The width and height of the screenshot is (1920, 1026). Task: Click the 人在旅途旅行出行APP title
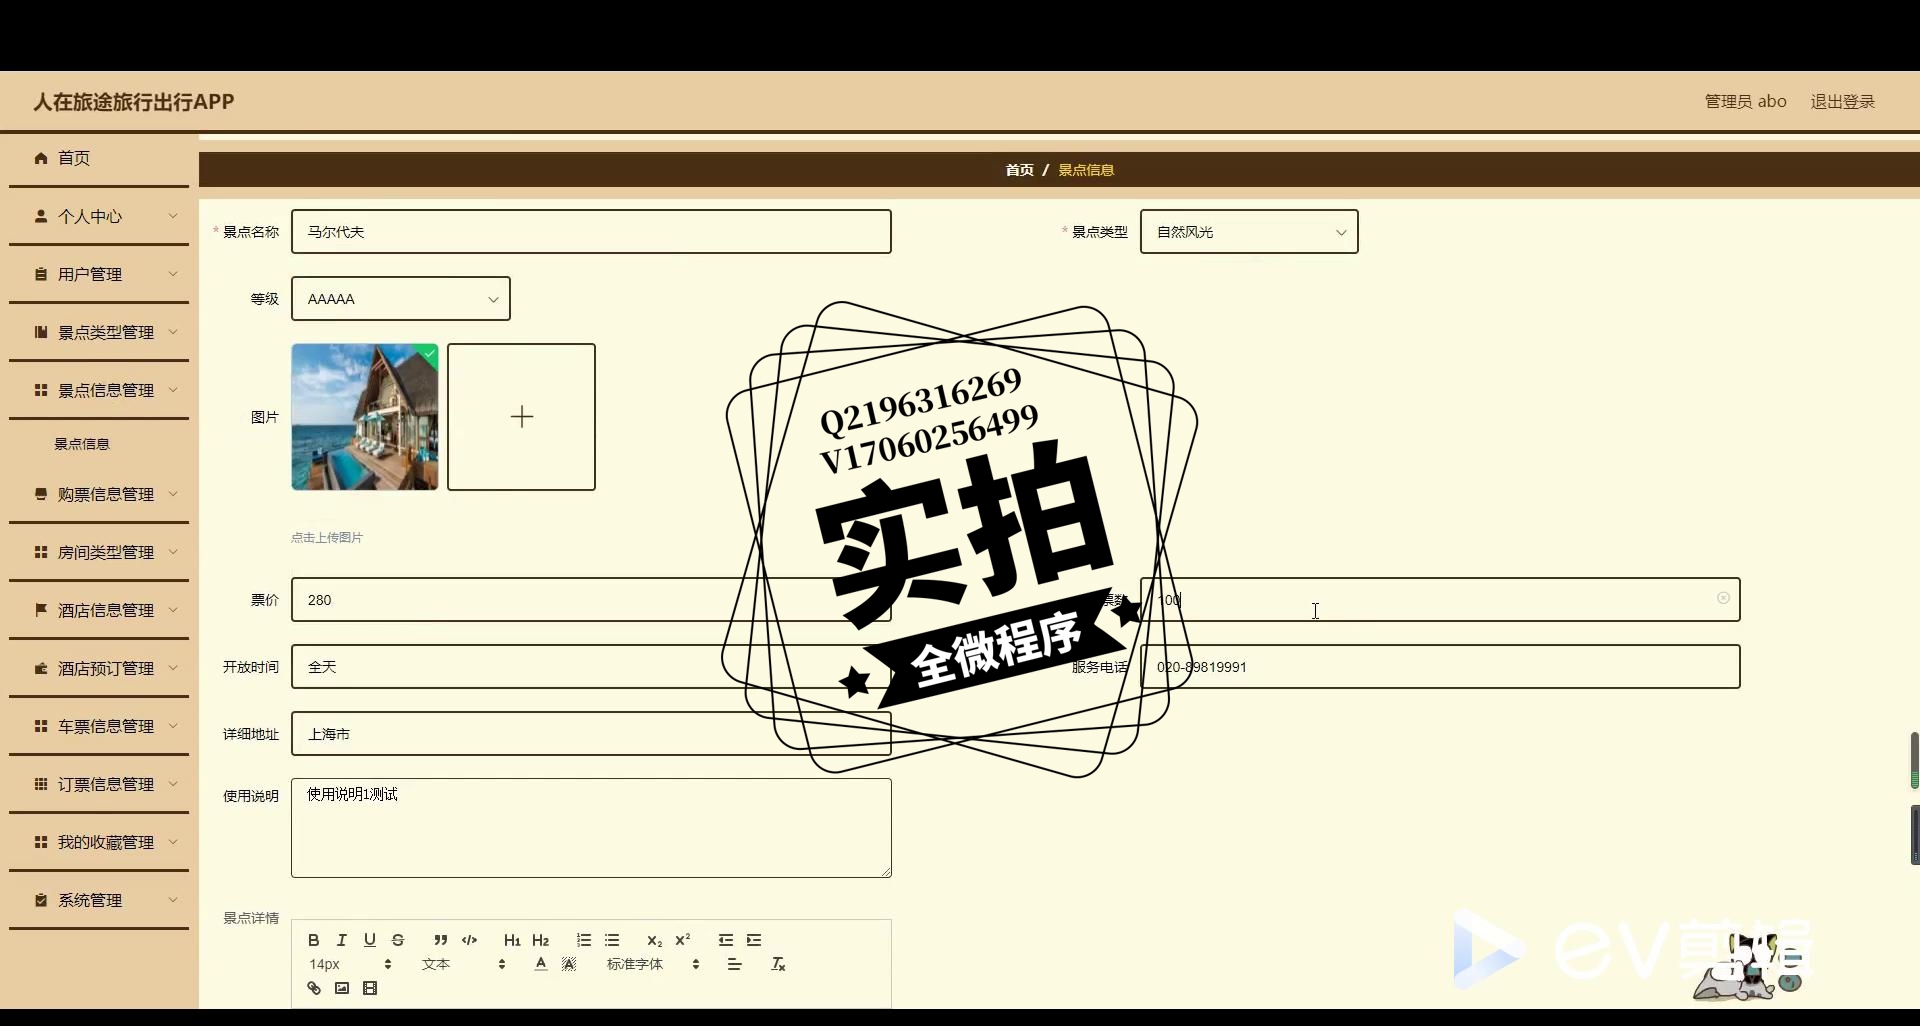pyautogui.click(x=134, y=102)
